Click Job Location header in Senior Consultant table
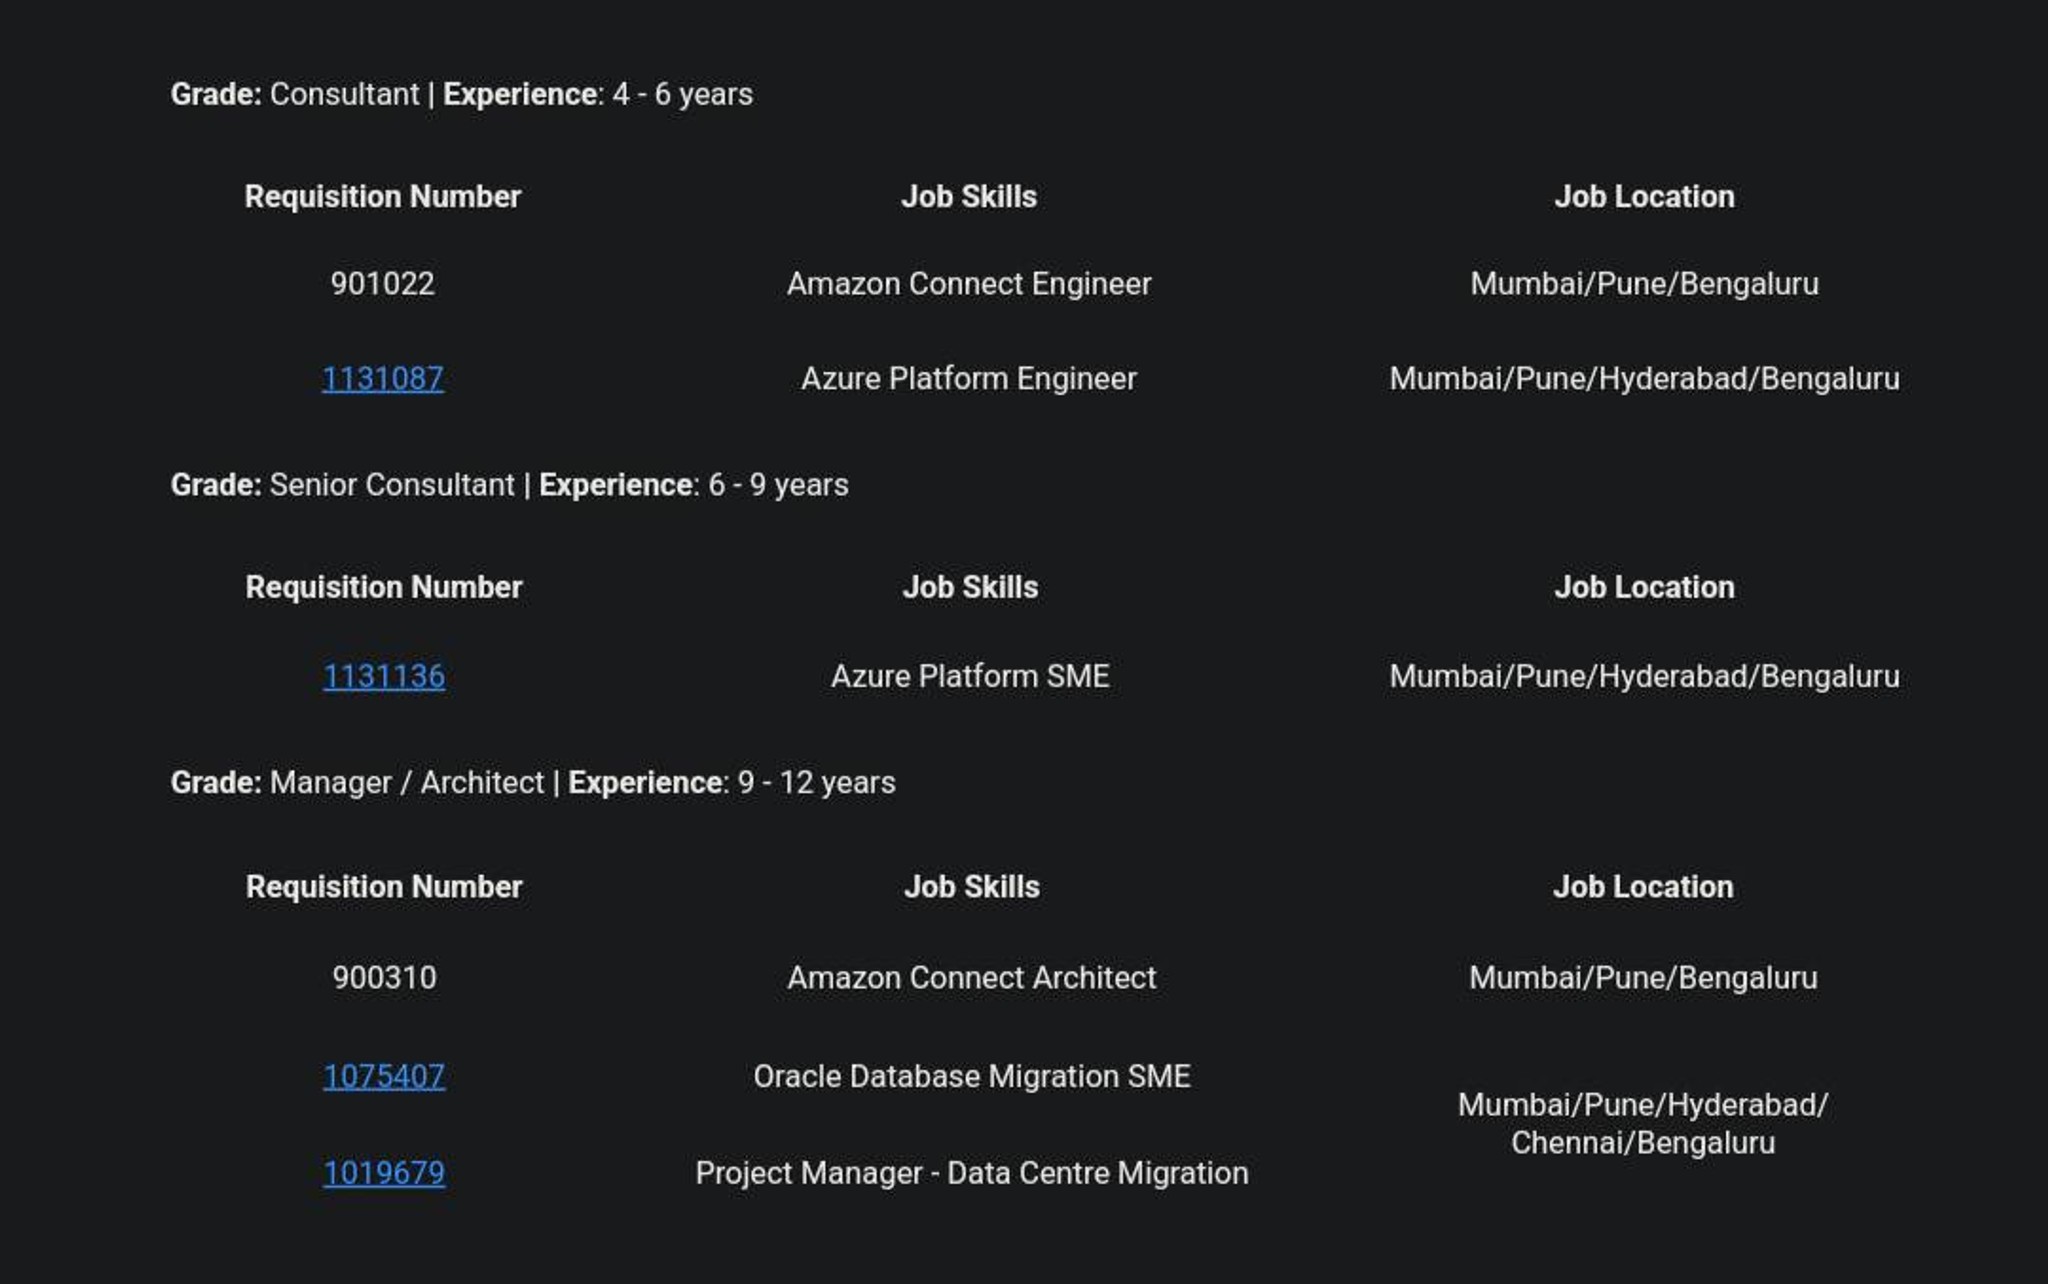 pos(1645,588)
